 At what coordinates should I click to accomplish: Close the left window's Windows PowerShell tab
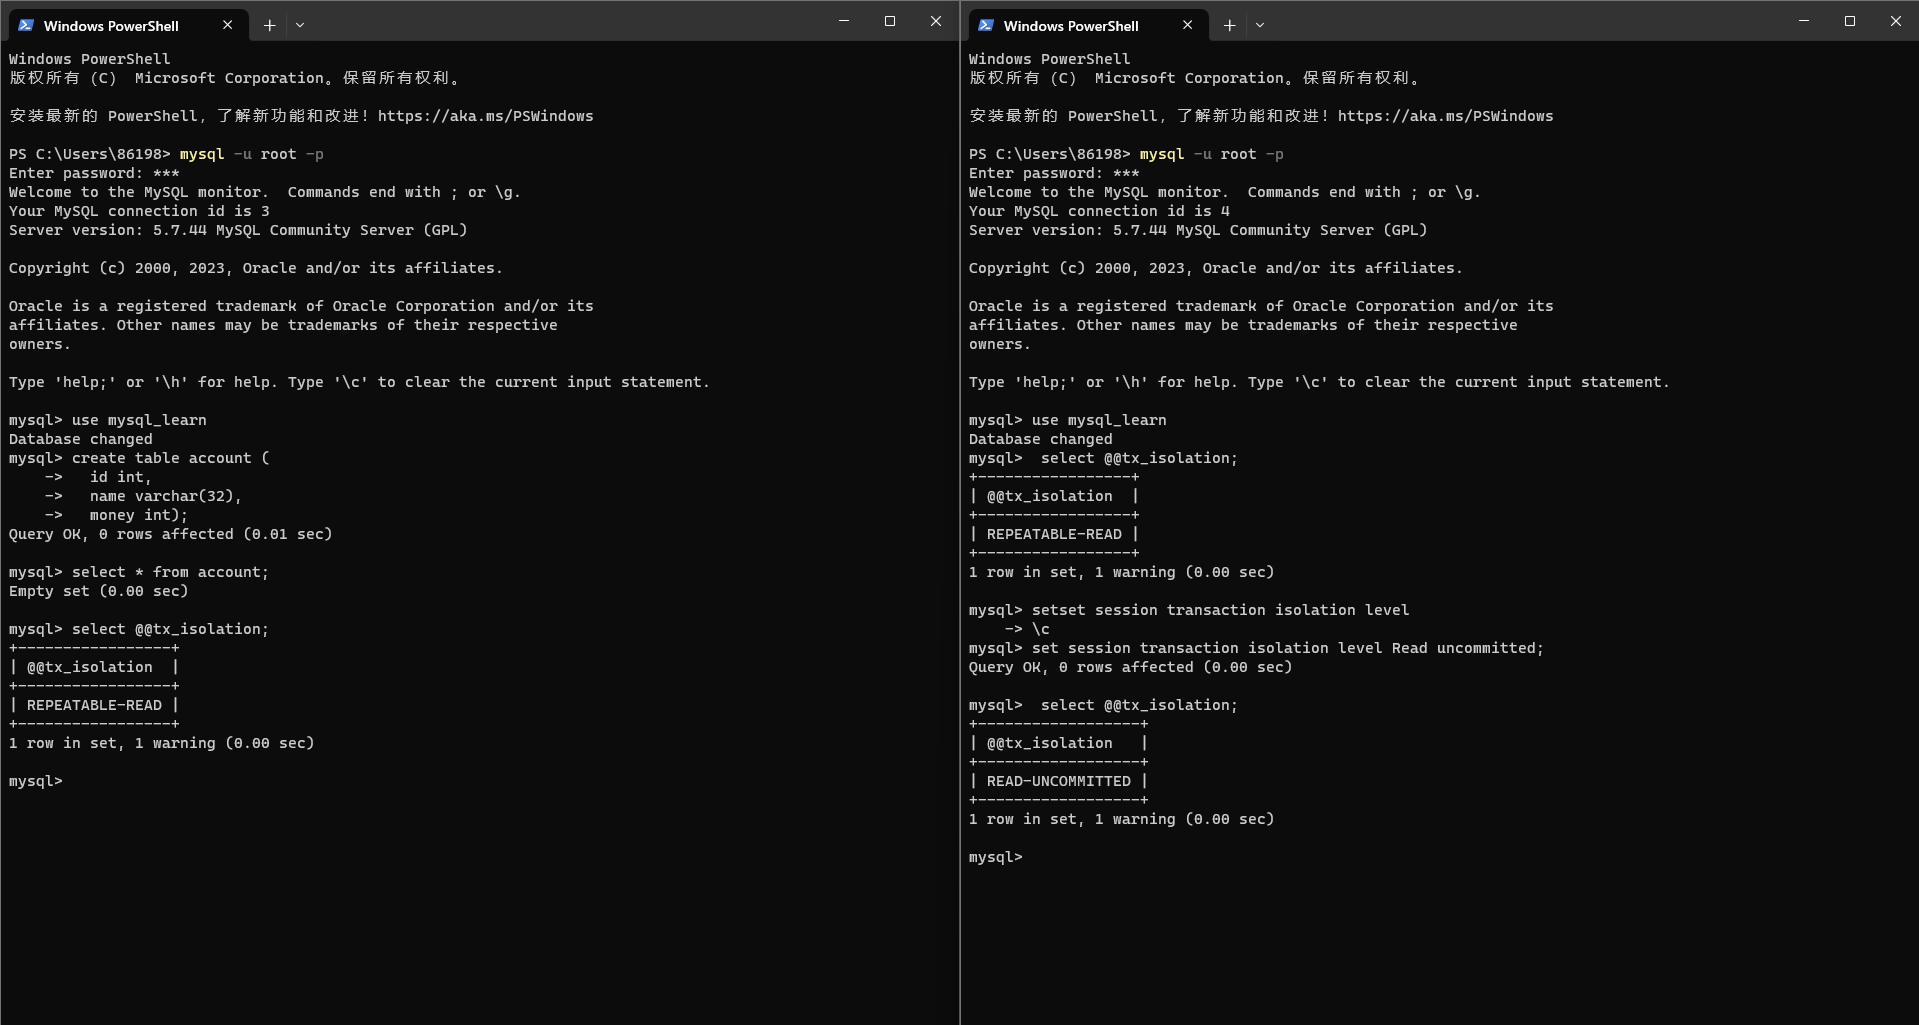click(227, 25)
